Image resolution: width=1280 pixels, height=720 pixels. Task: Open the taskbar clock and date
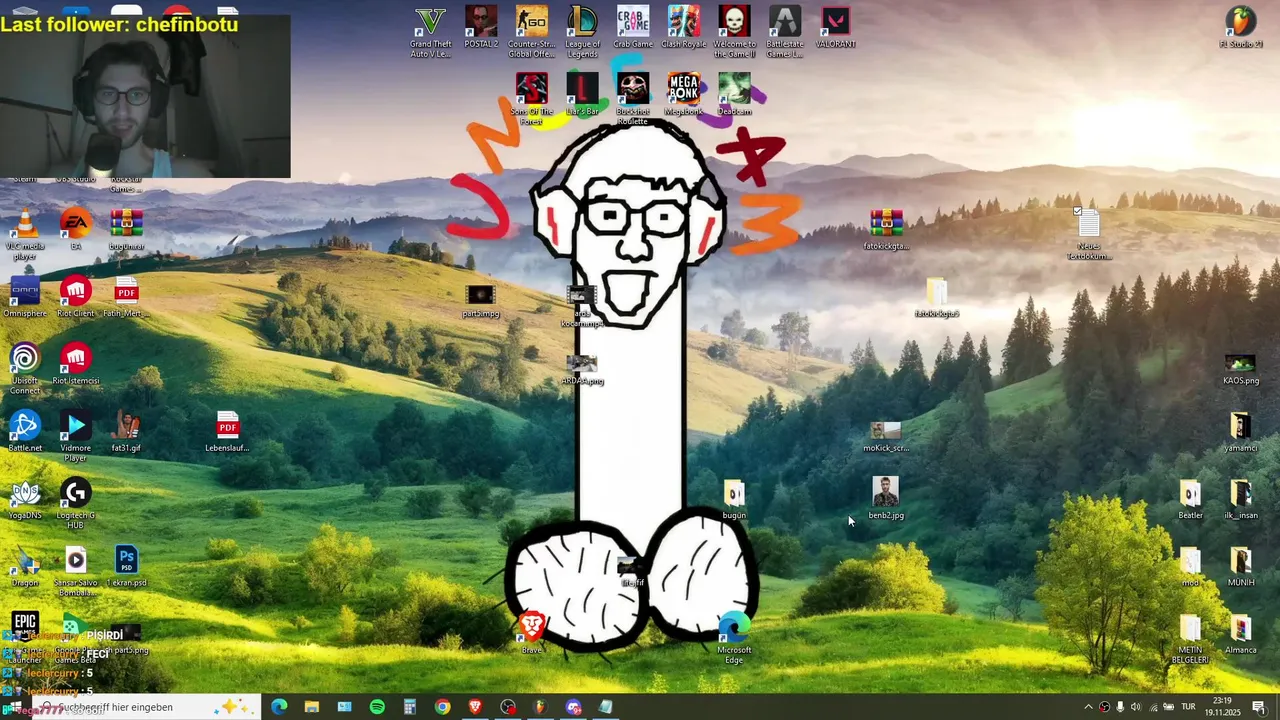coord(1223,707)
